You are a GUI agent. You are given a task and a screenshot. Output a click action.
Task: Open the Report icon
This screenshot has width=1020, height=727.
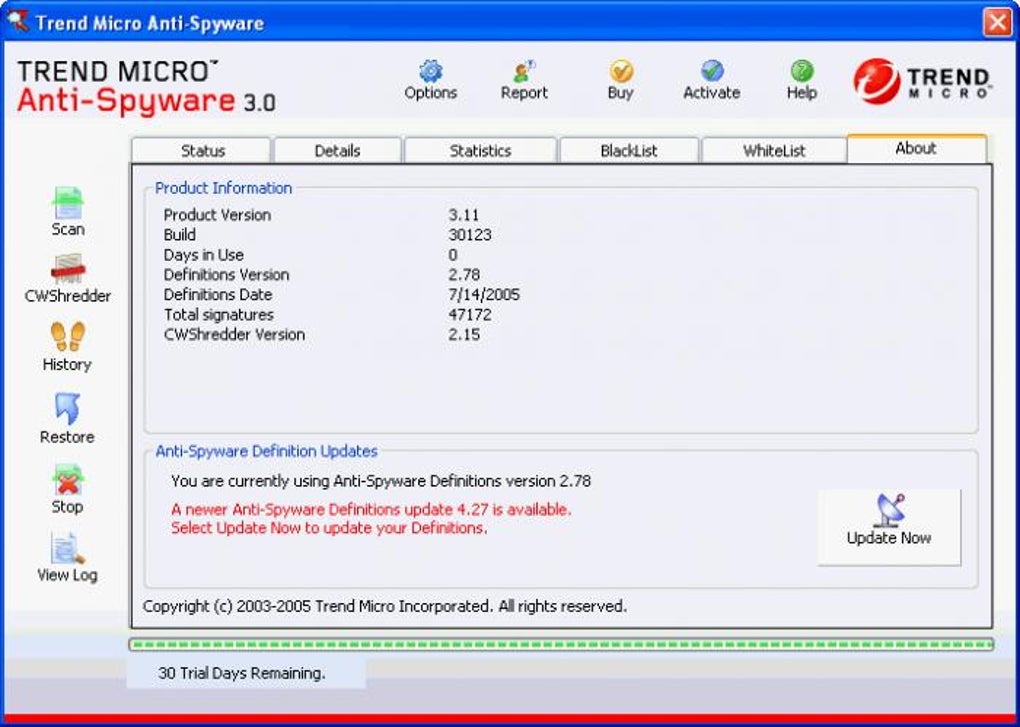coord(524,71)
